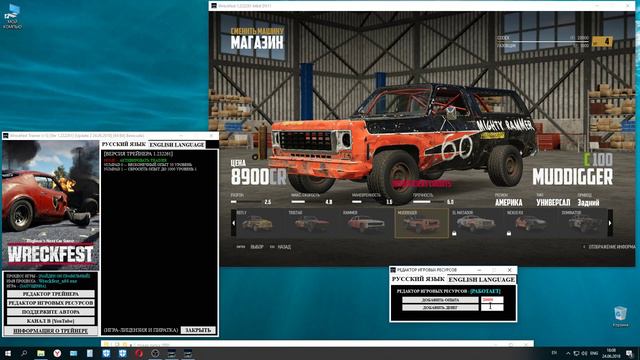Open РЕДАКТОР ИГРОВЫХ РЕСУРСОВ from trainer window
This screenshot has width=640, height=360.
pos(51,303)
